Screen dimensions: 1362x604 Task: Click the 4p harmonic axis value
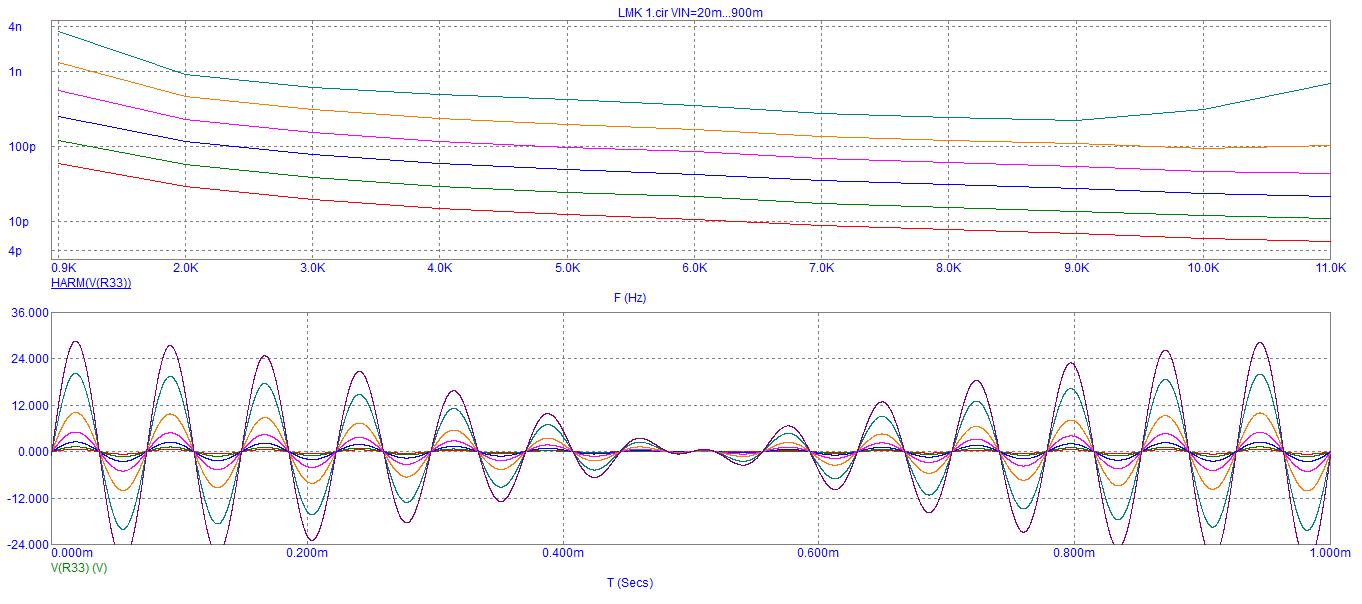pos(14,251)
